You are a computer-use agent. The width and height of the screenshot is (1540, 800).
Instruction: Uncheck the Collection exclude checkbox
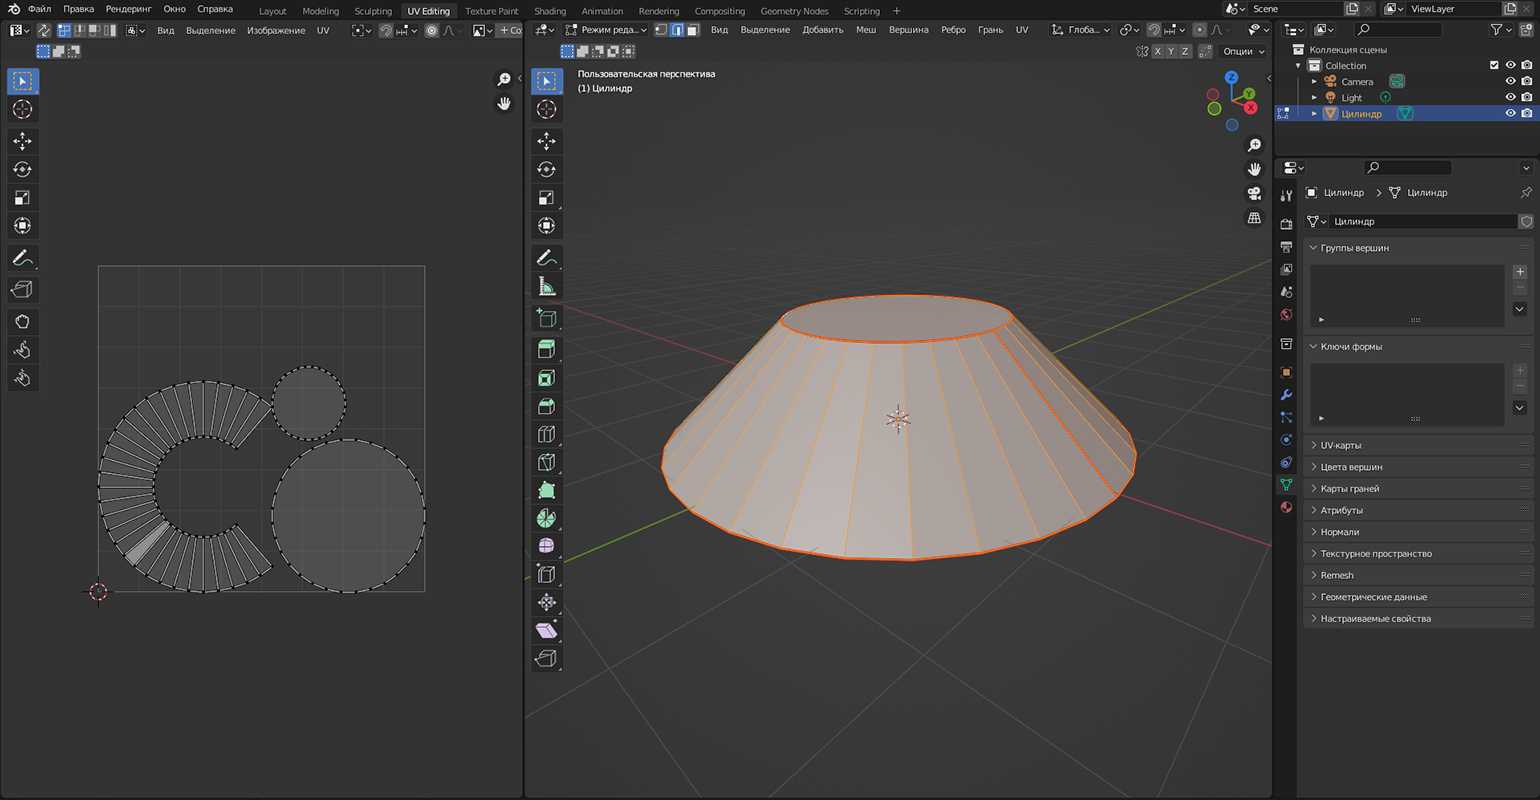(x=1494, y=66)
